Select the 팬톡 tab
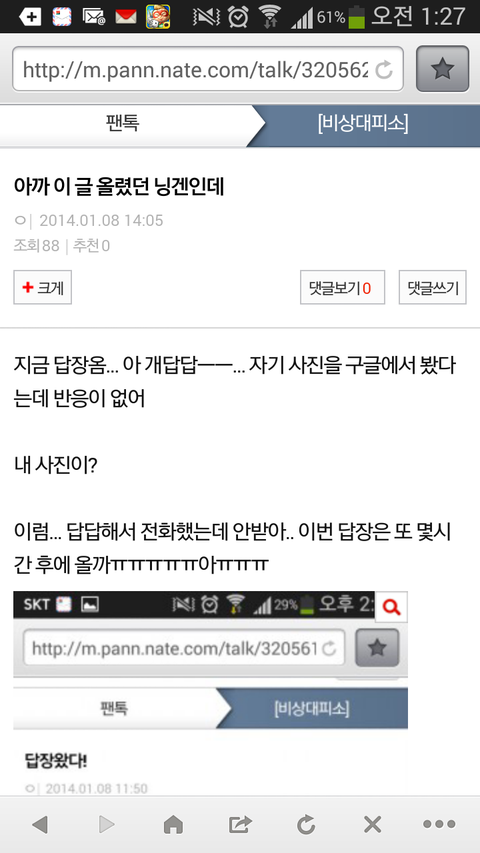 tap(122, 124)
